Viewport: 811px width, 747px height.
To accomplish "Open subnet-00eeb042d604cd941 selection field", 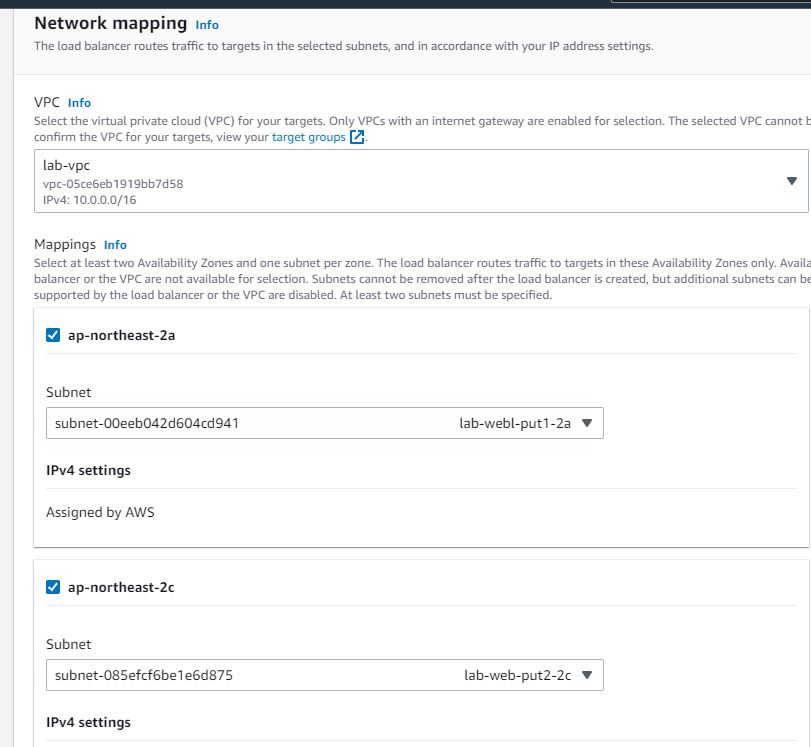I will (325, 423).
